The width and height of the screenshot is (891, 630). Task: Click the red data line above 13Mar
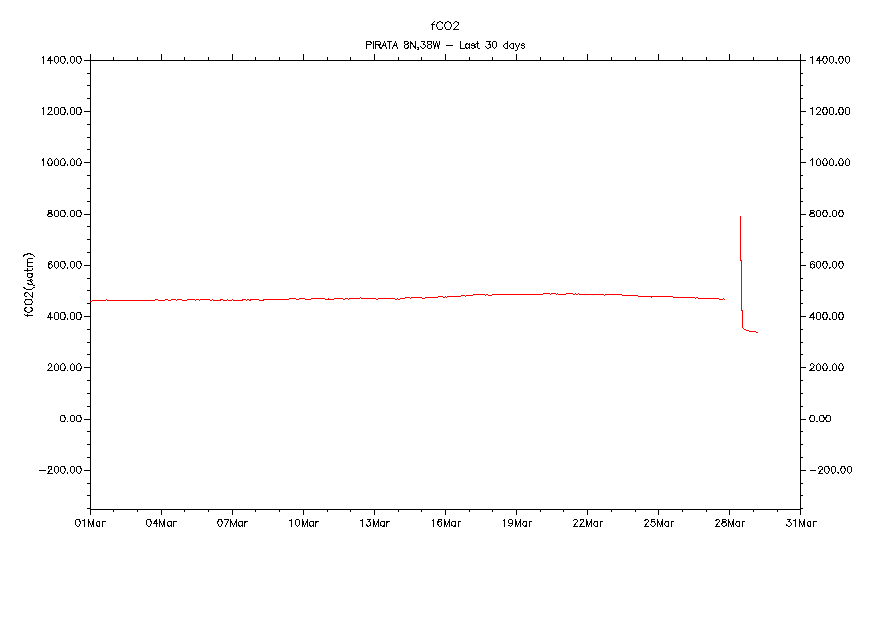(374, 298)
